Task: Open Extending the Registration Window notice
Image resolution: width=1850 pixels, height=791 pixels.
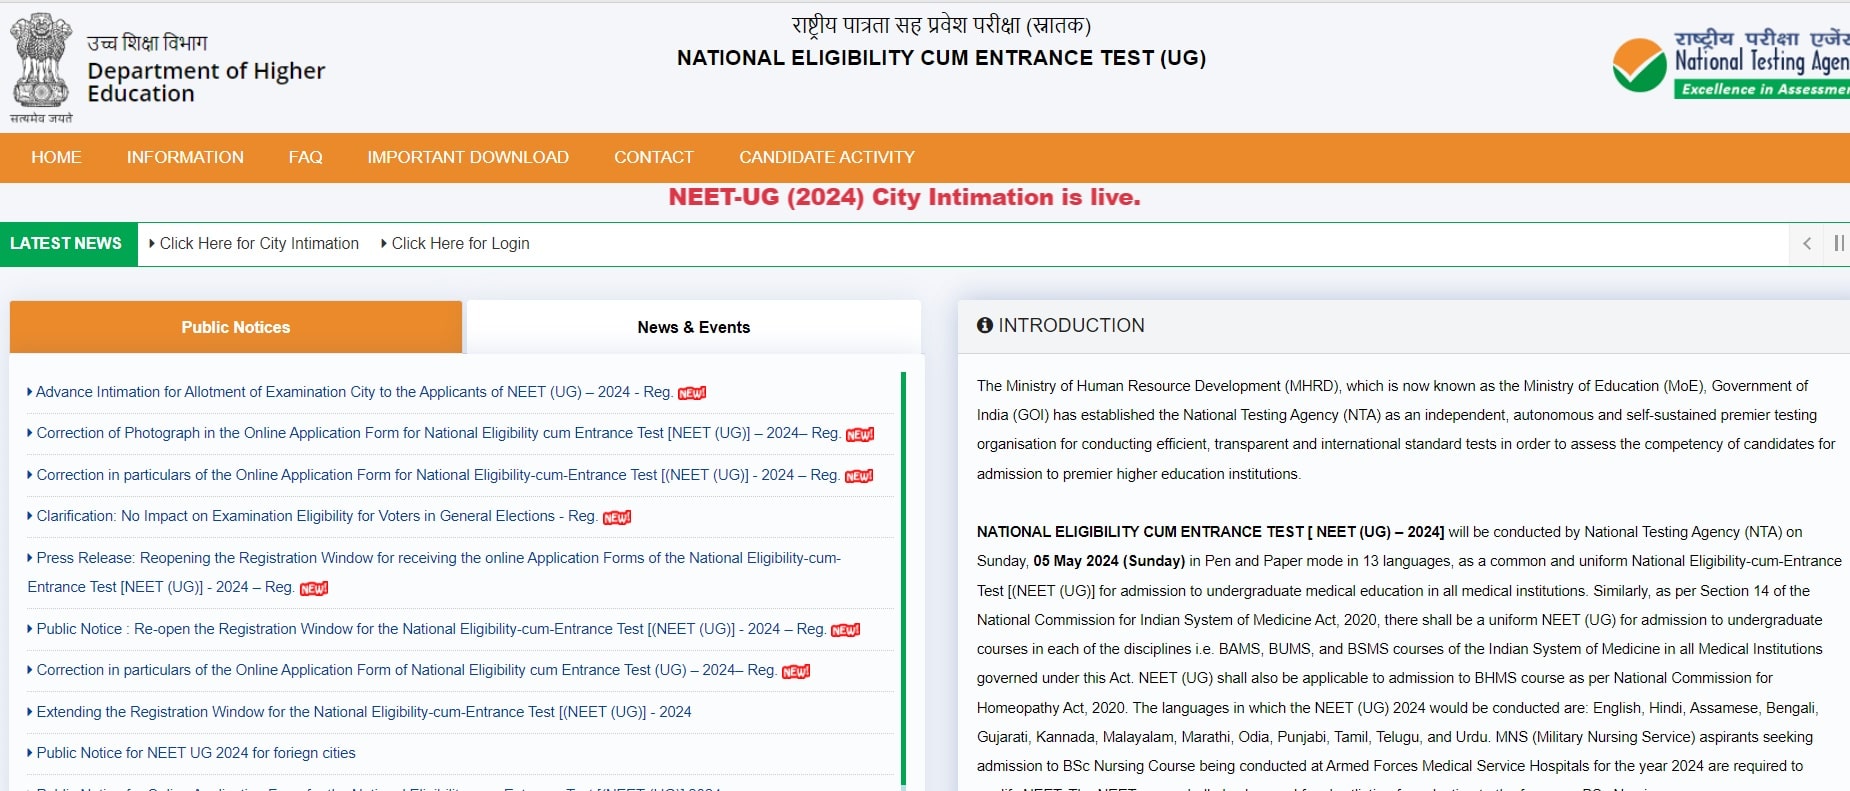Action: [x=364, y=712]
